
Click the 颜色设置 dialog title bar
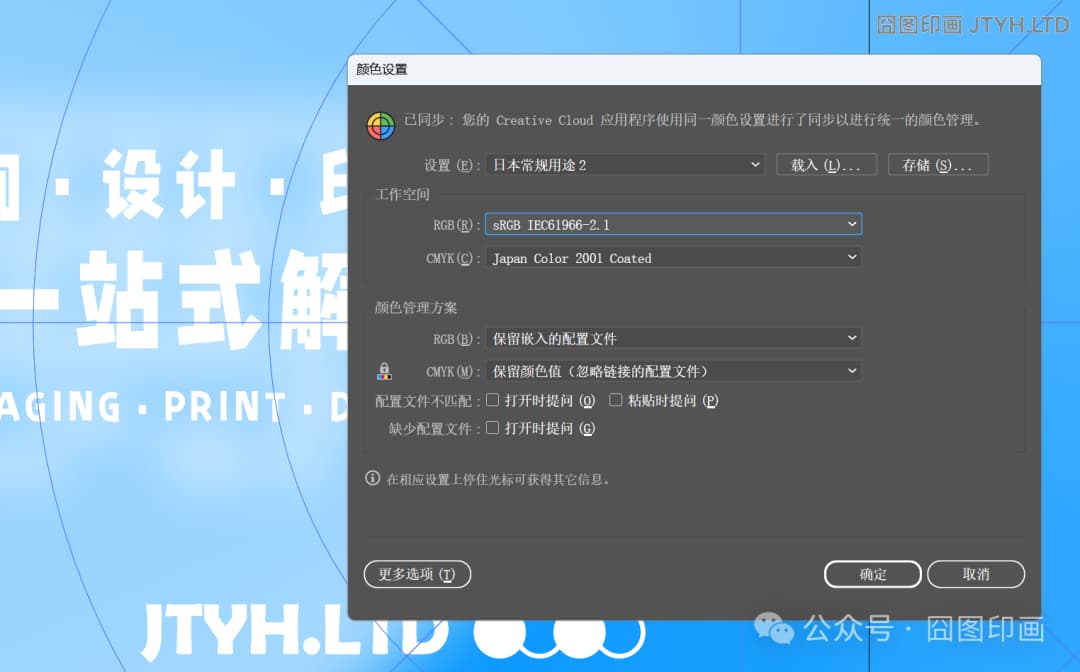(x=694, y=70)
